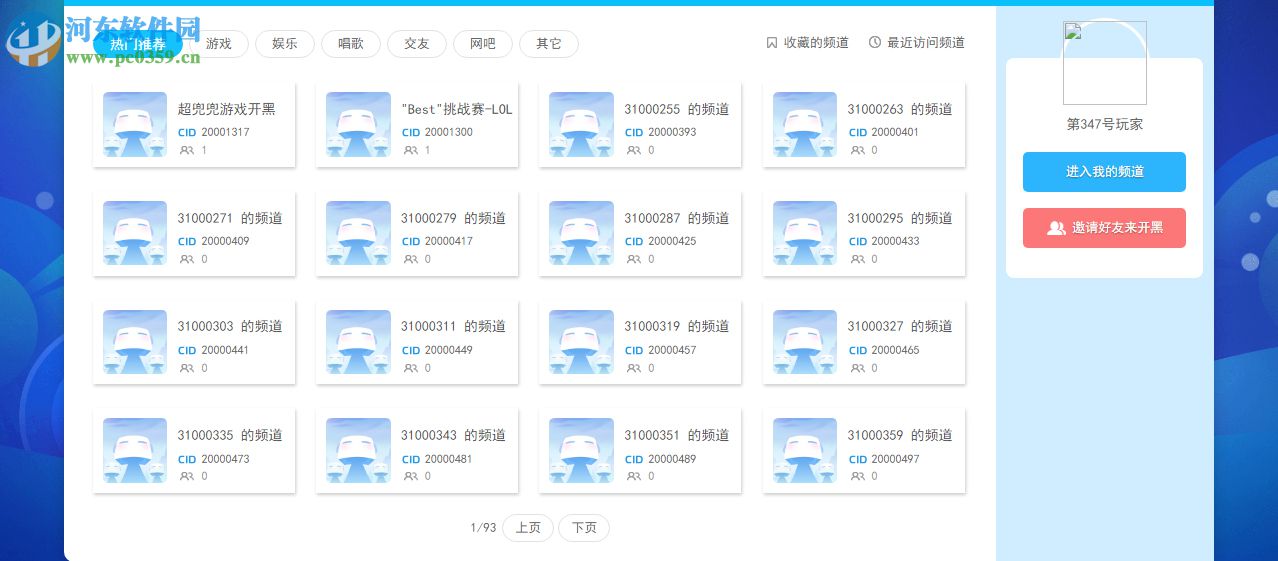Click thumbnail of 31000359 channel
The width and height of the screenshot is (1278, 561).
click(805, 451)
